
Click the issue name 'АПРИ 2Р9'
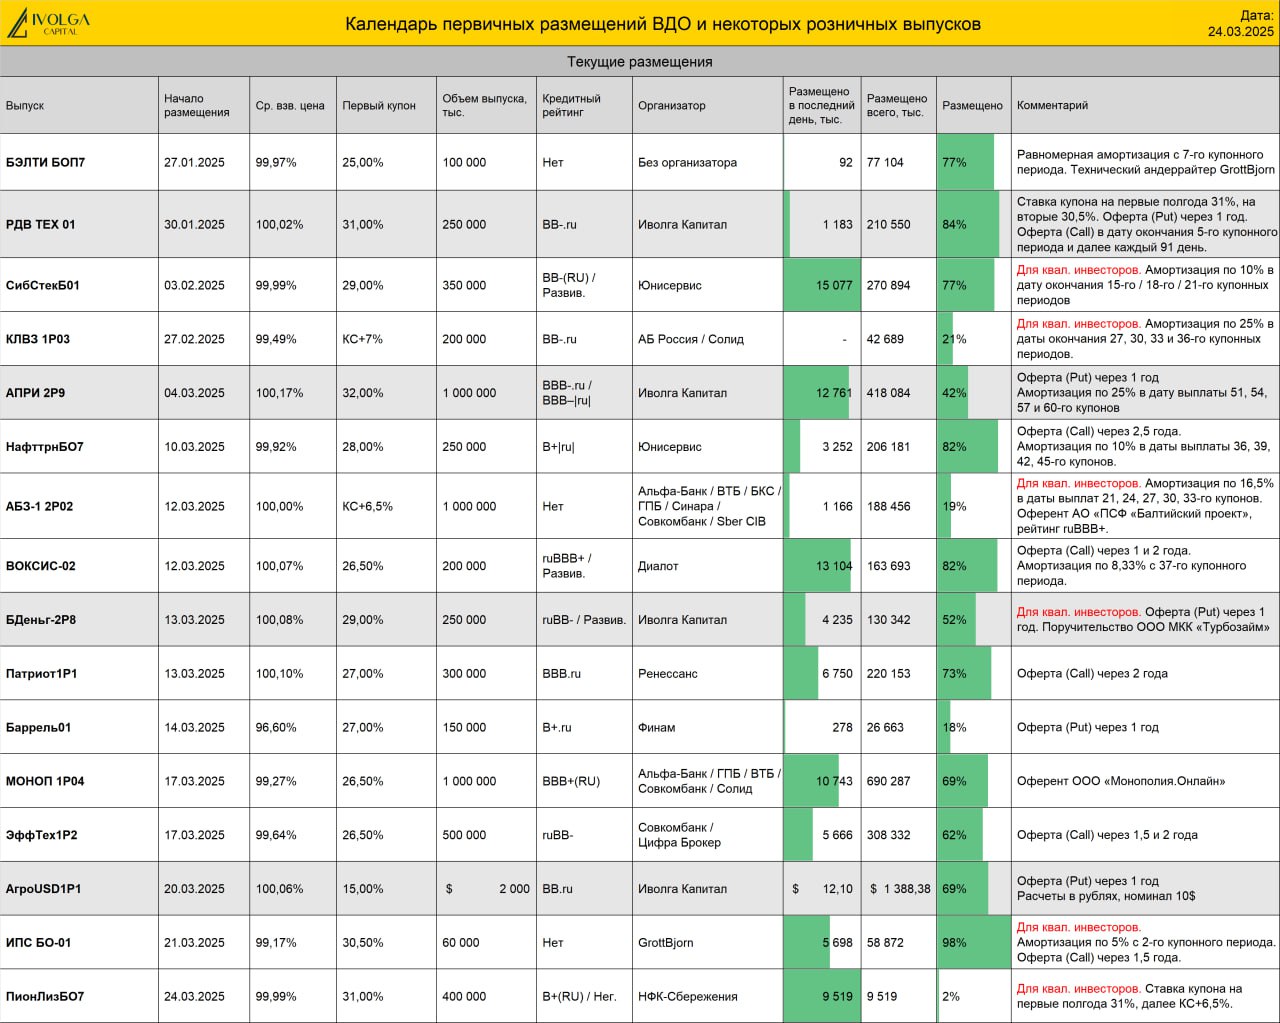point(35,393)
